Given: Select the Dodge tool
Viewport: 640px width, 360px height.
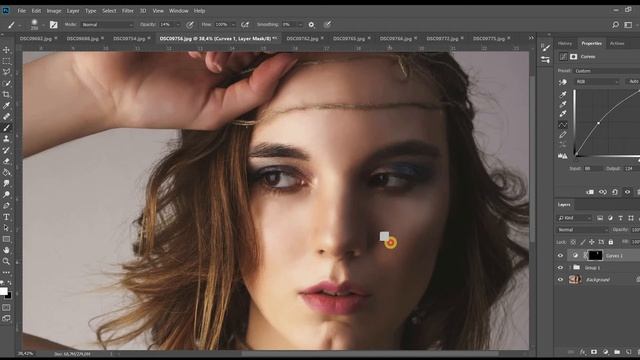Looking at the screenshot, I should point(6,195).
